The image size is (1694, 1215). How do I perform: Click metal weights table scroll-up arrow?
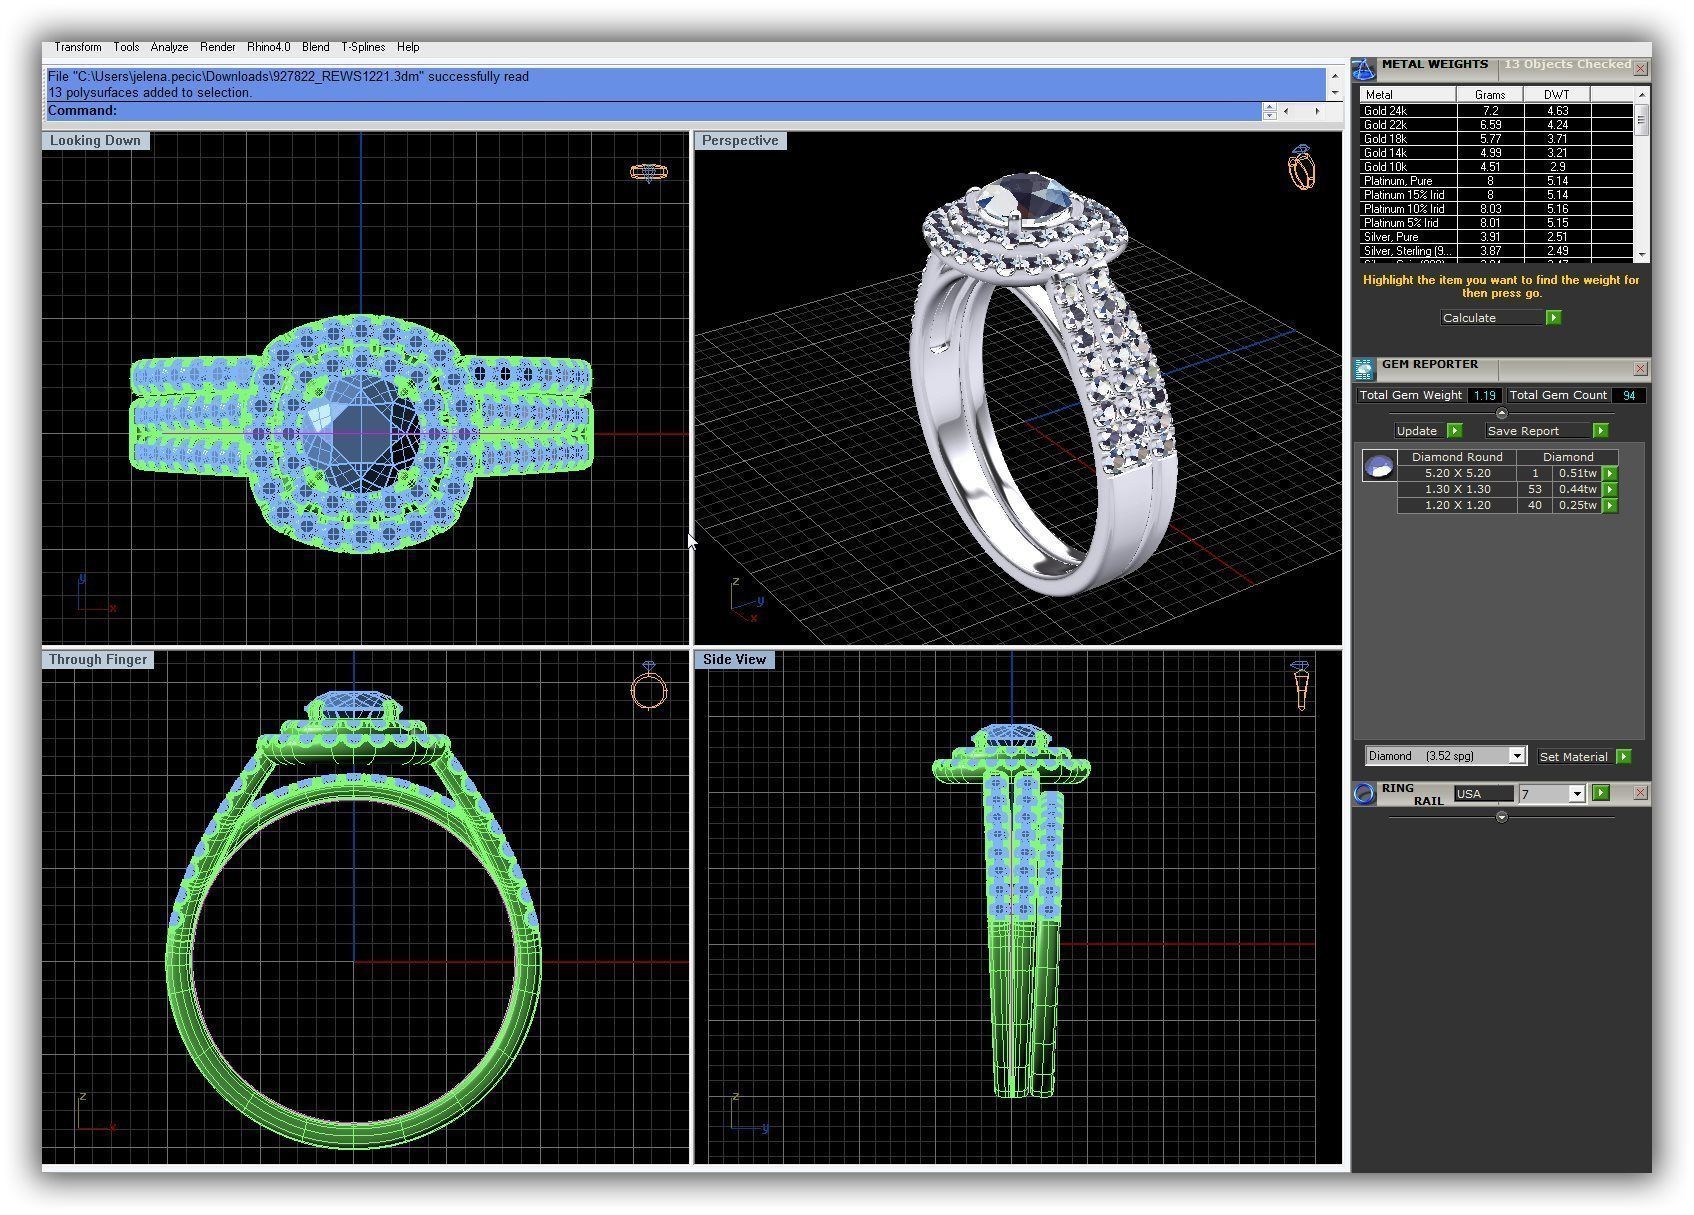pos(1641,94)
